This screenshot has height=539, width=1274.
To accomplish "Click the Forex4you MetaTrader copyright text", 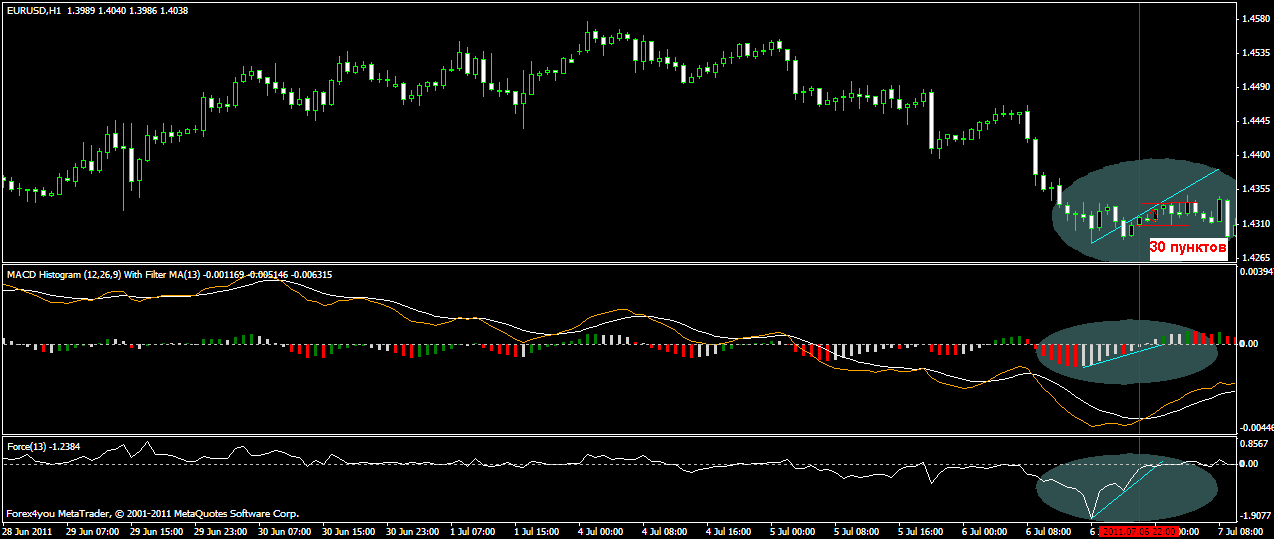I will coord(151,514).
